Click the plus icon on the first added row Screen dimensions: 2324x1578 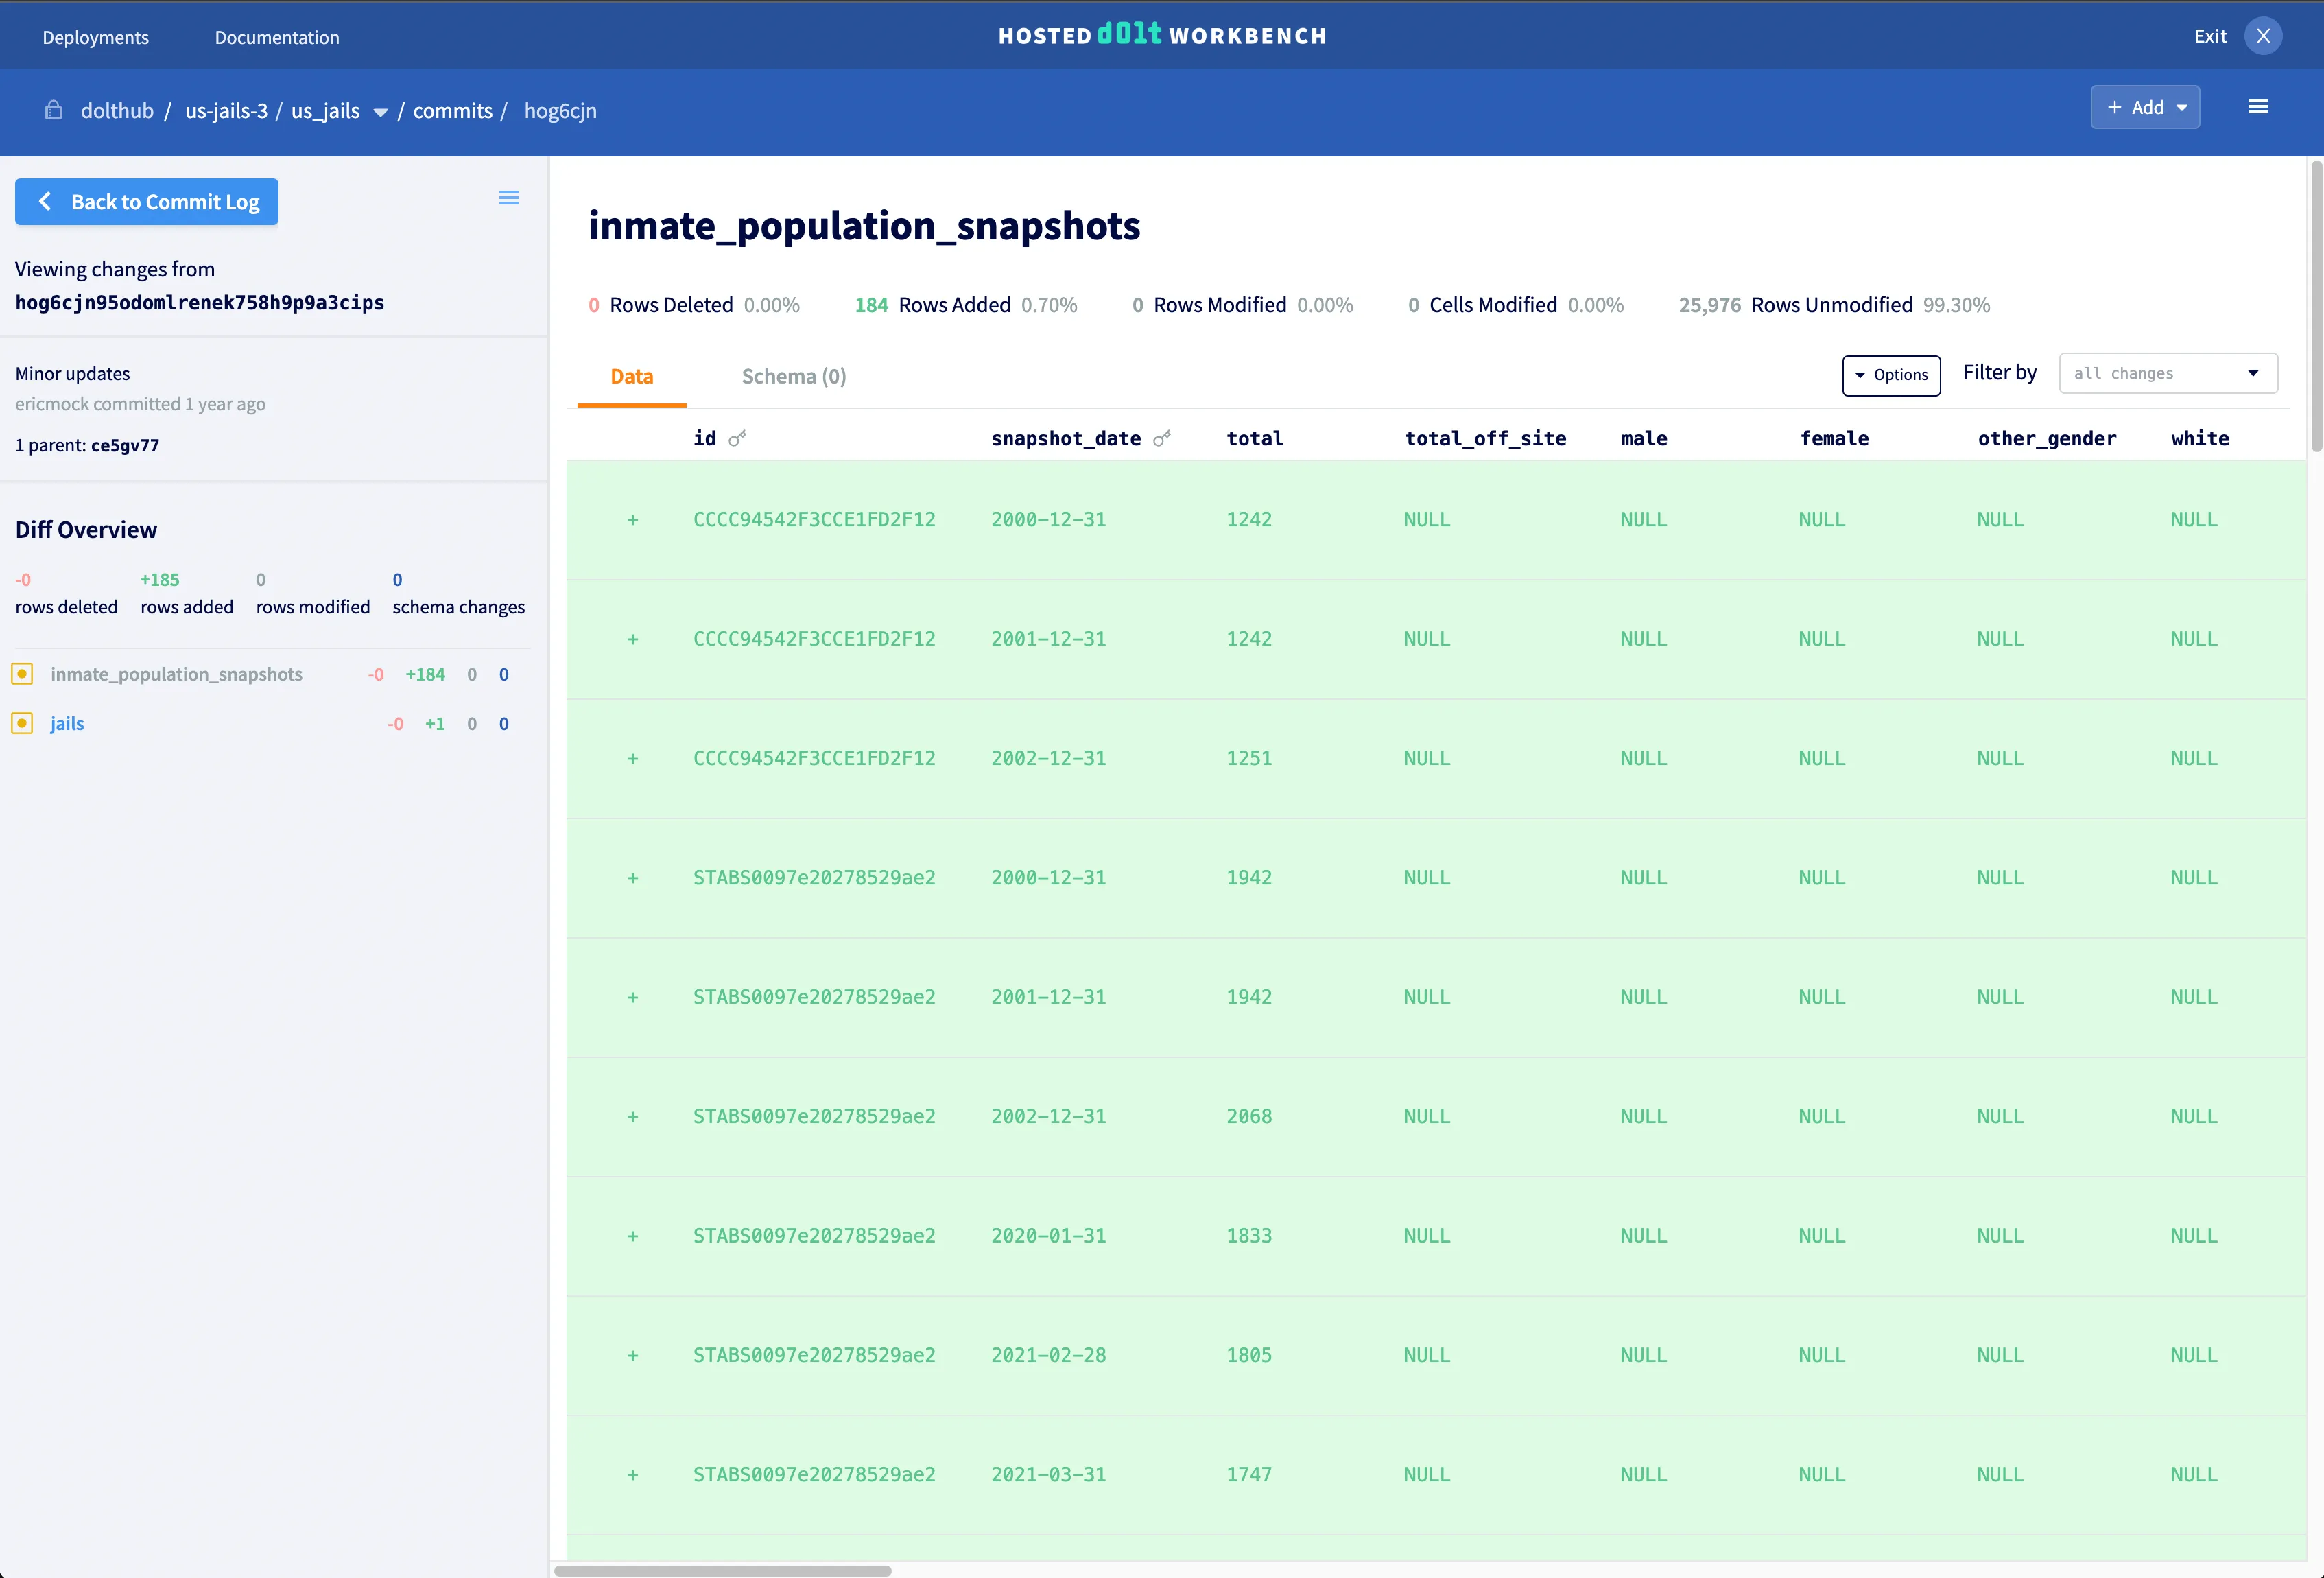pos(633,519)
